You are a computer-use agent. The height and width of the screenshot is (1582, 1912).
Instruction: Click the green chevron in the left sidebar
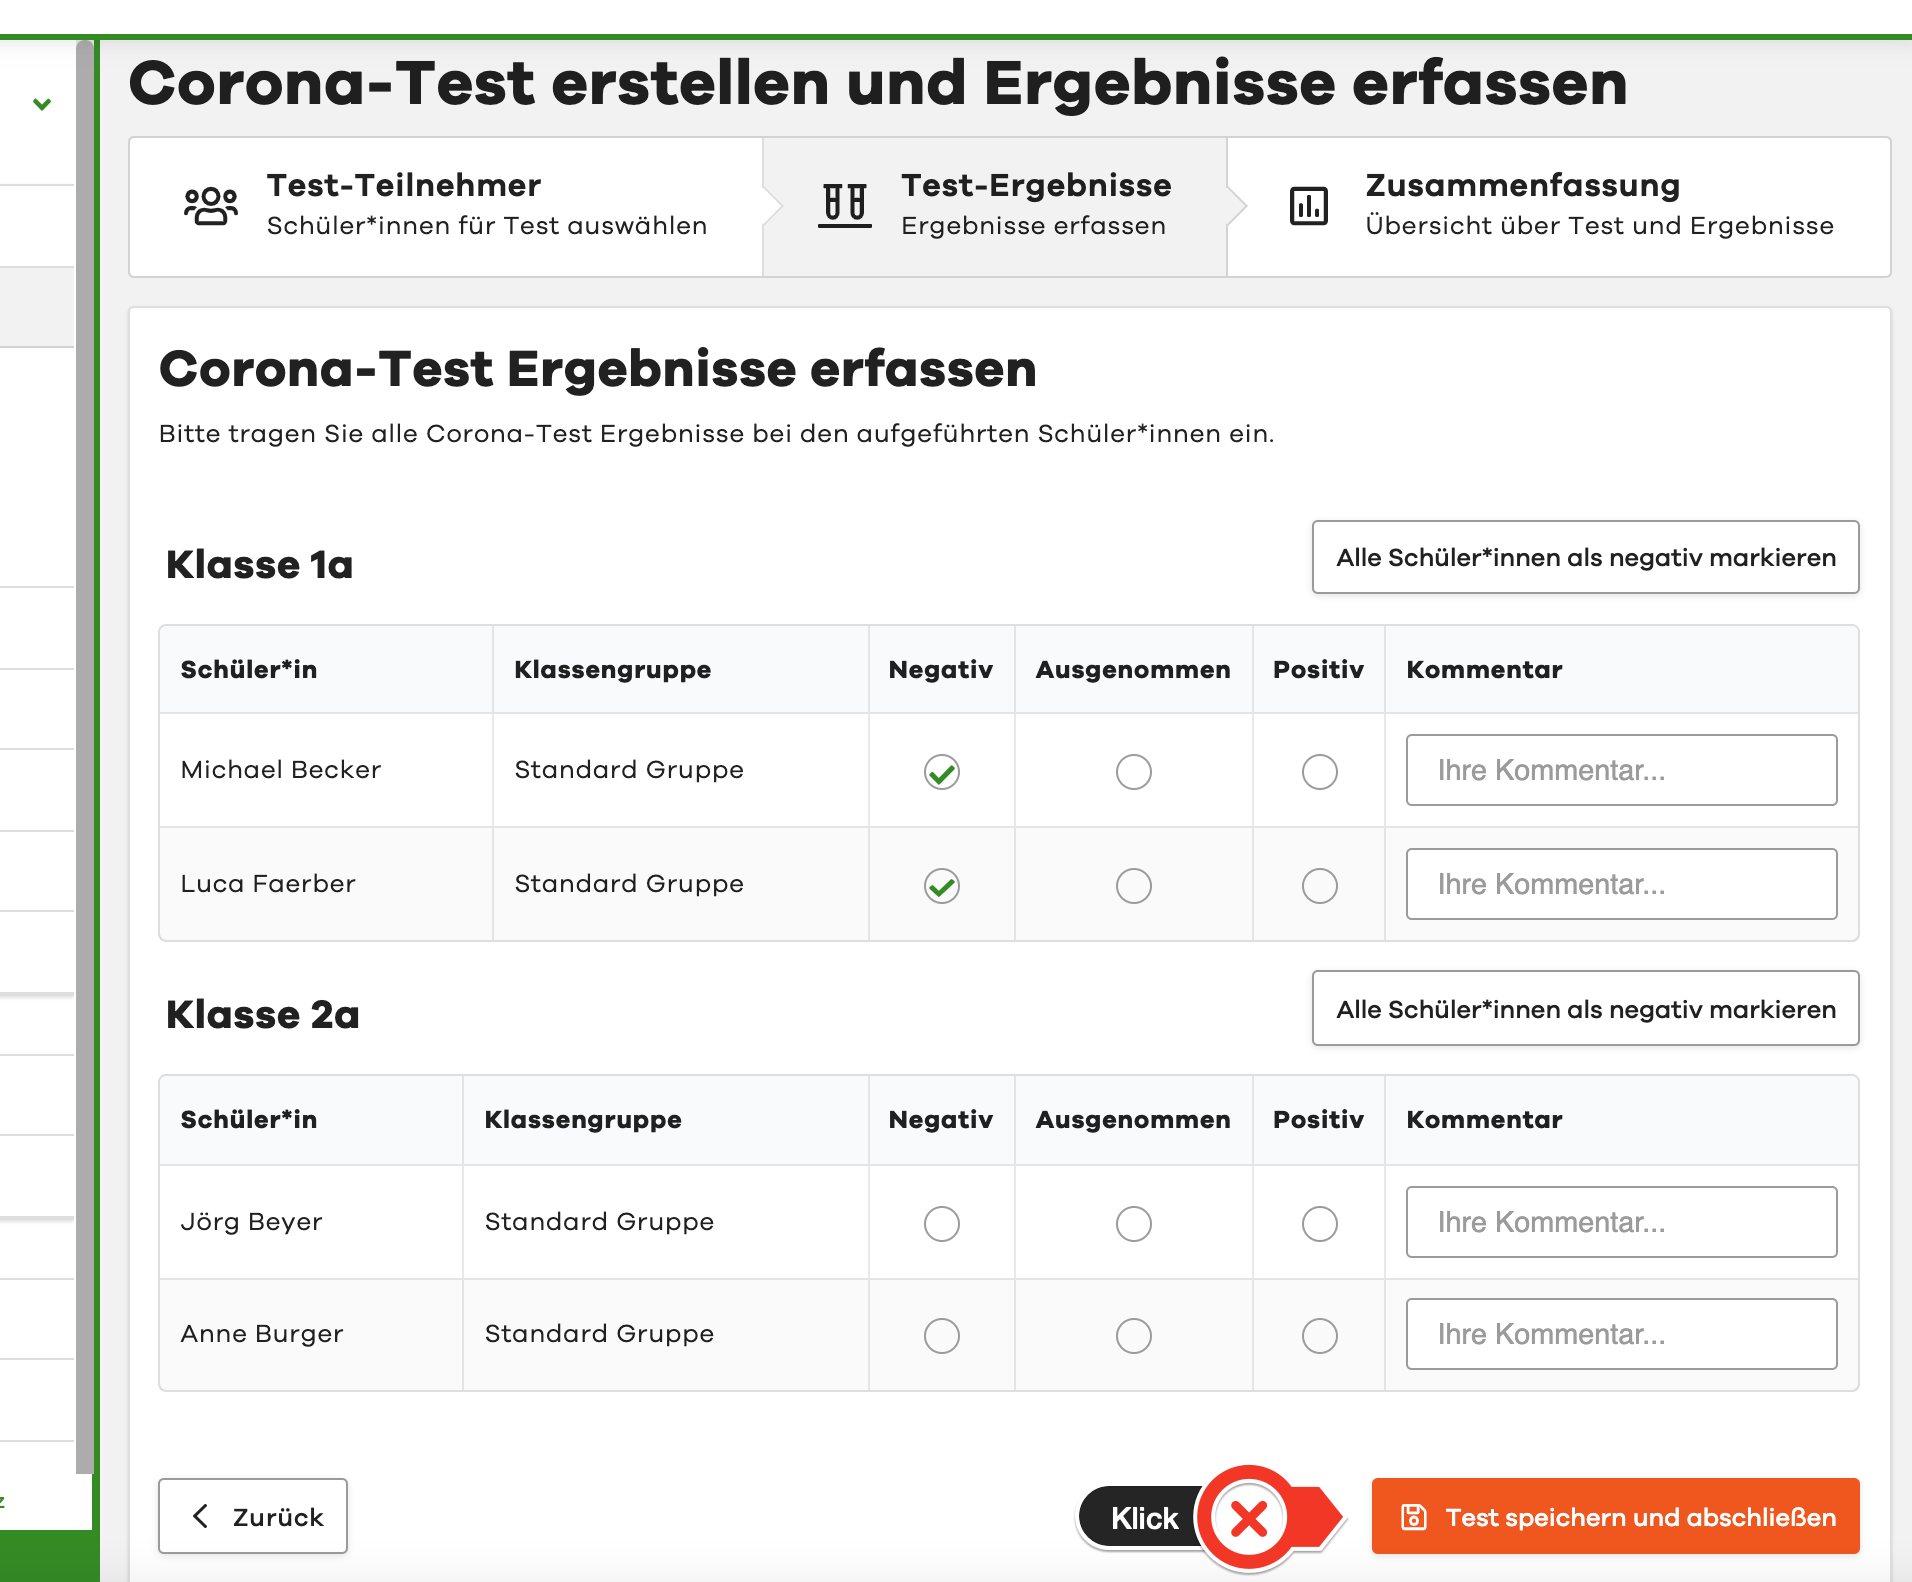tap(41, 103)
